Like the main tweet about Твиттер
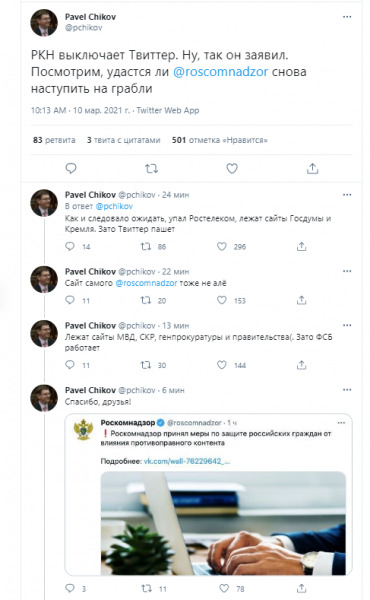 click(232, 168)
